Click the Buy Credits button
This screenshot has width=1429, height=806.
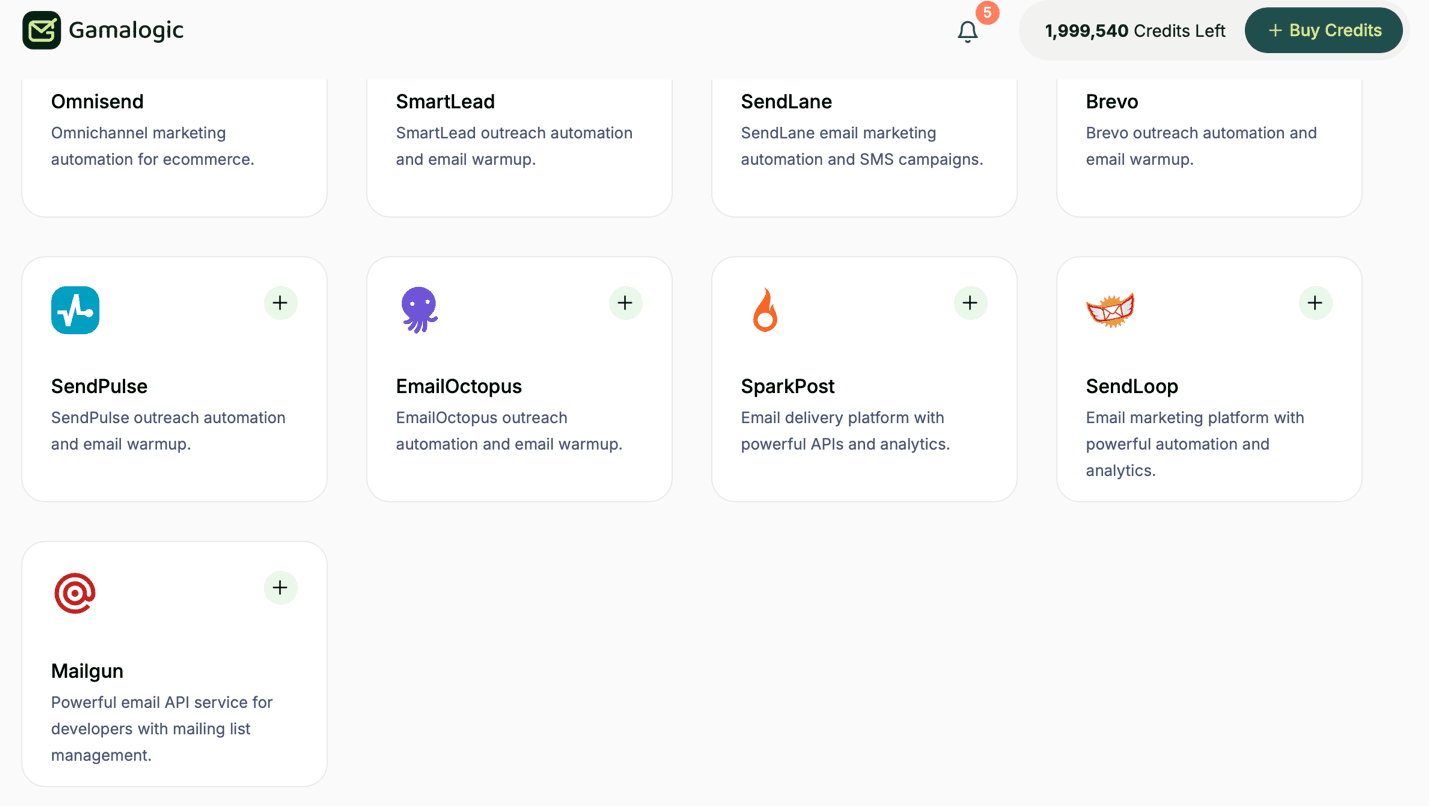[x=1323, y=30]
